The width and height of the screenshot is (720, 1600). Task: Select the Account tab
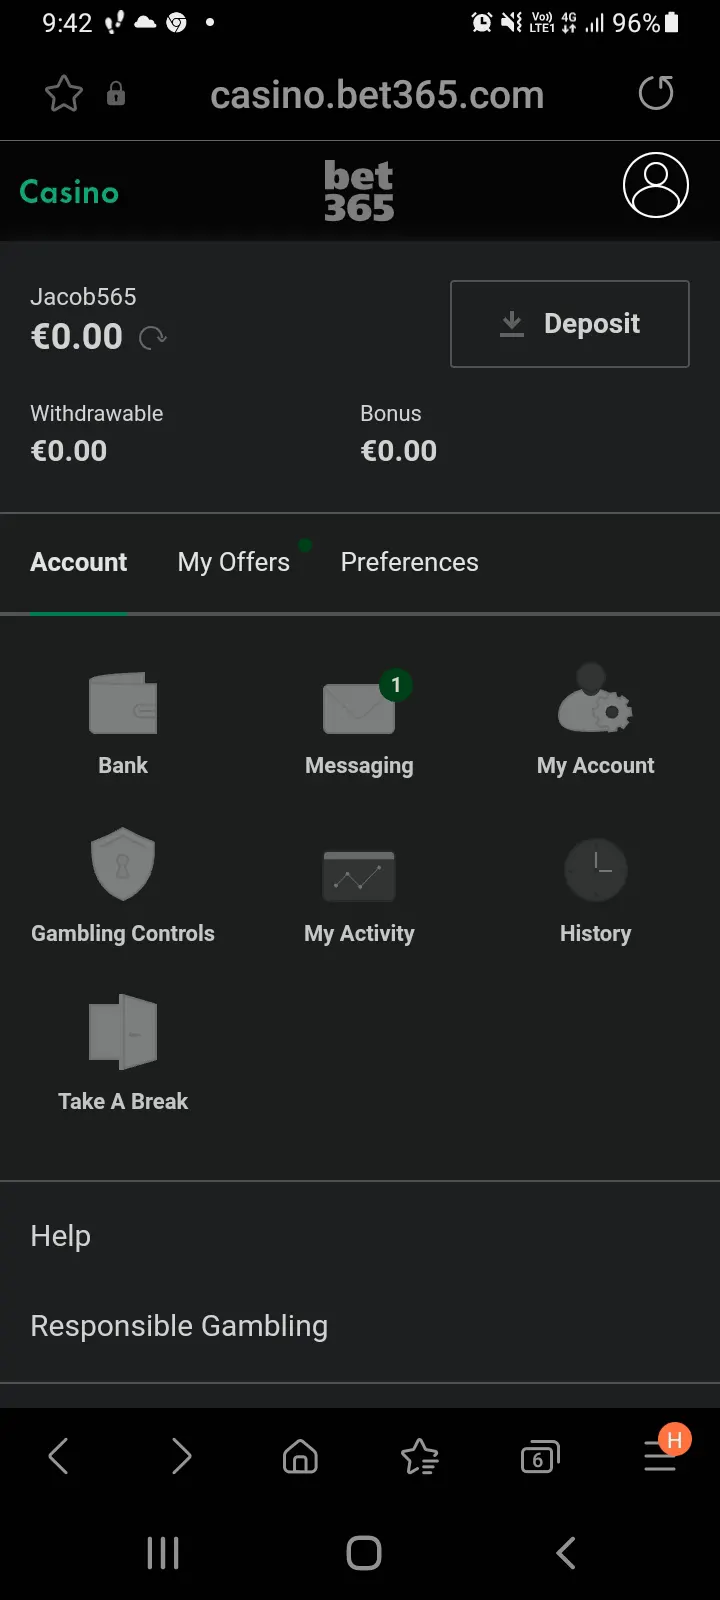pyautogui.click(x=79, y=562)
